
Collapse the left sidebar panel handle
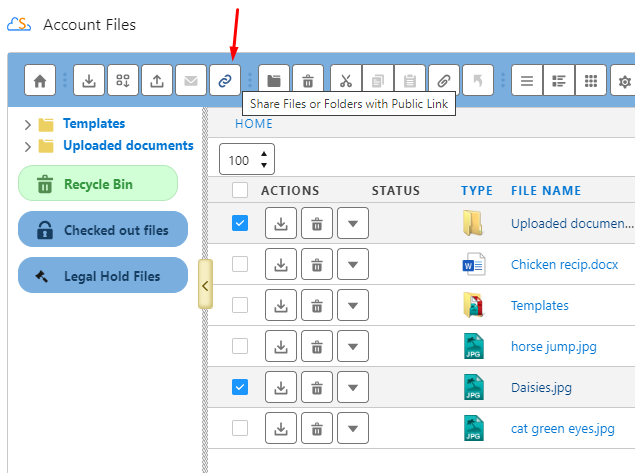point(205,286)
